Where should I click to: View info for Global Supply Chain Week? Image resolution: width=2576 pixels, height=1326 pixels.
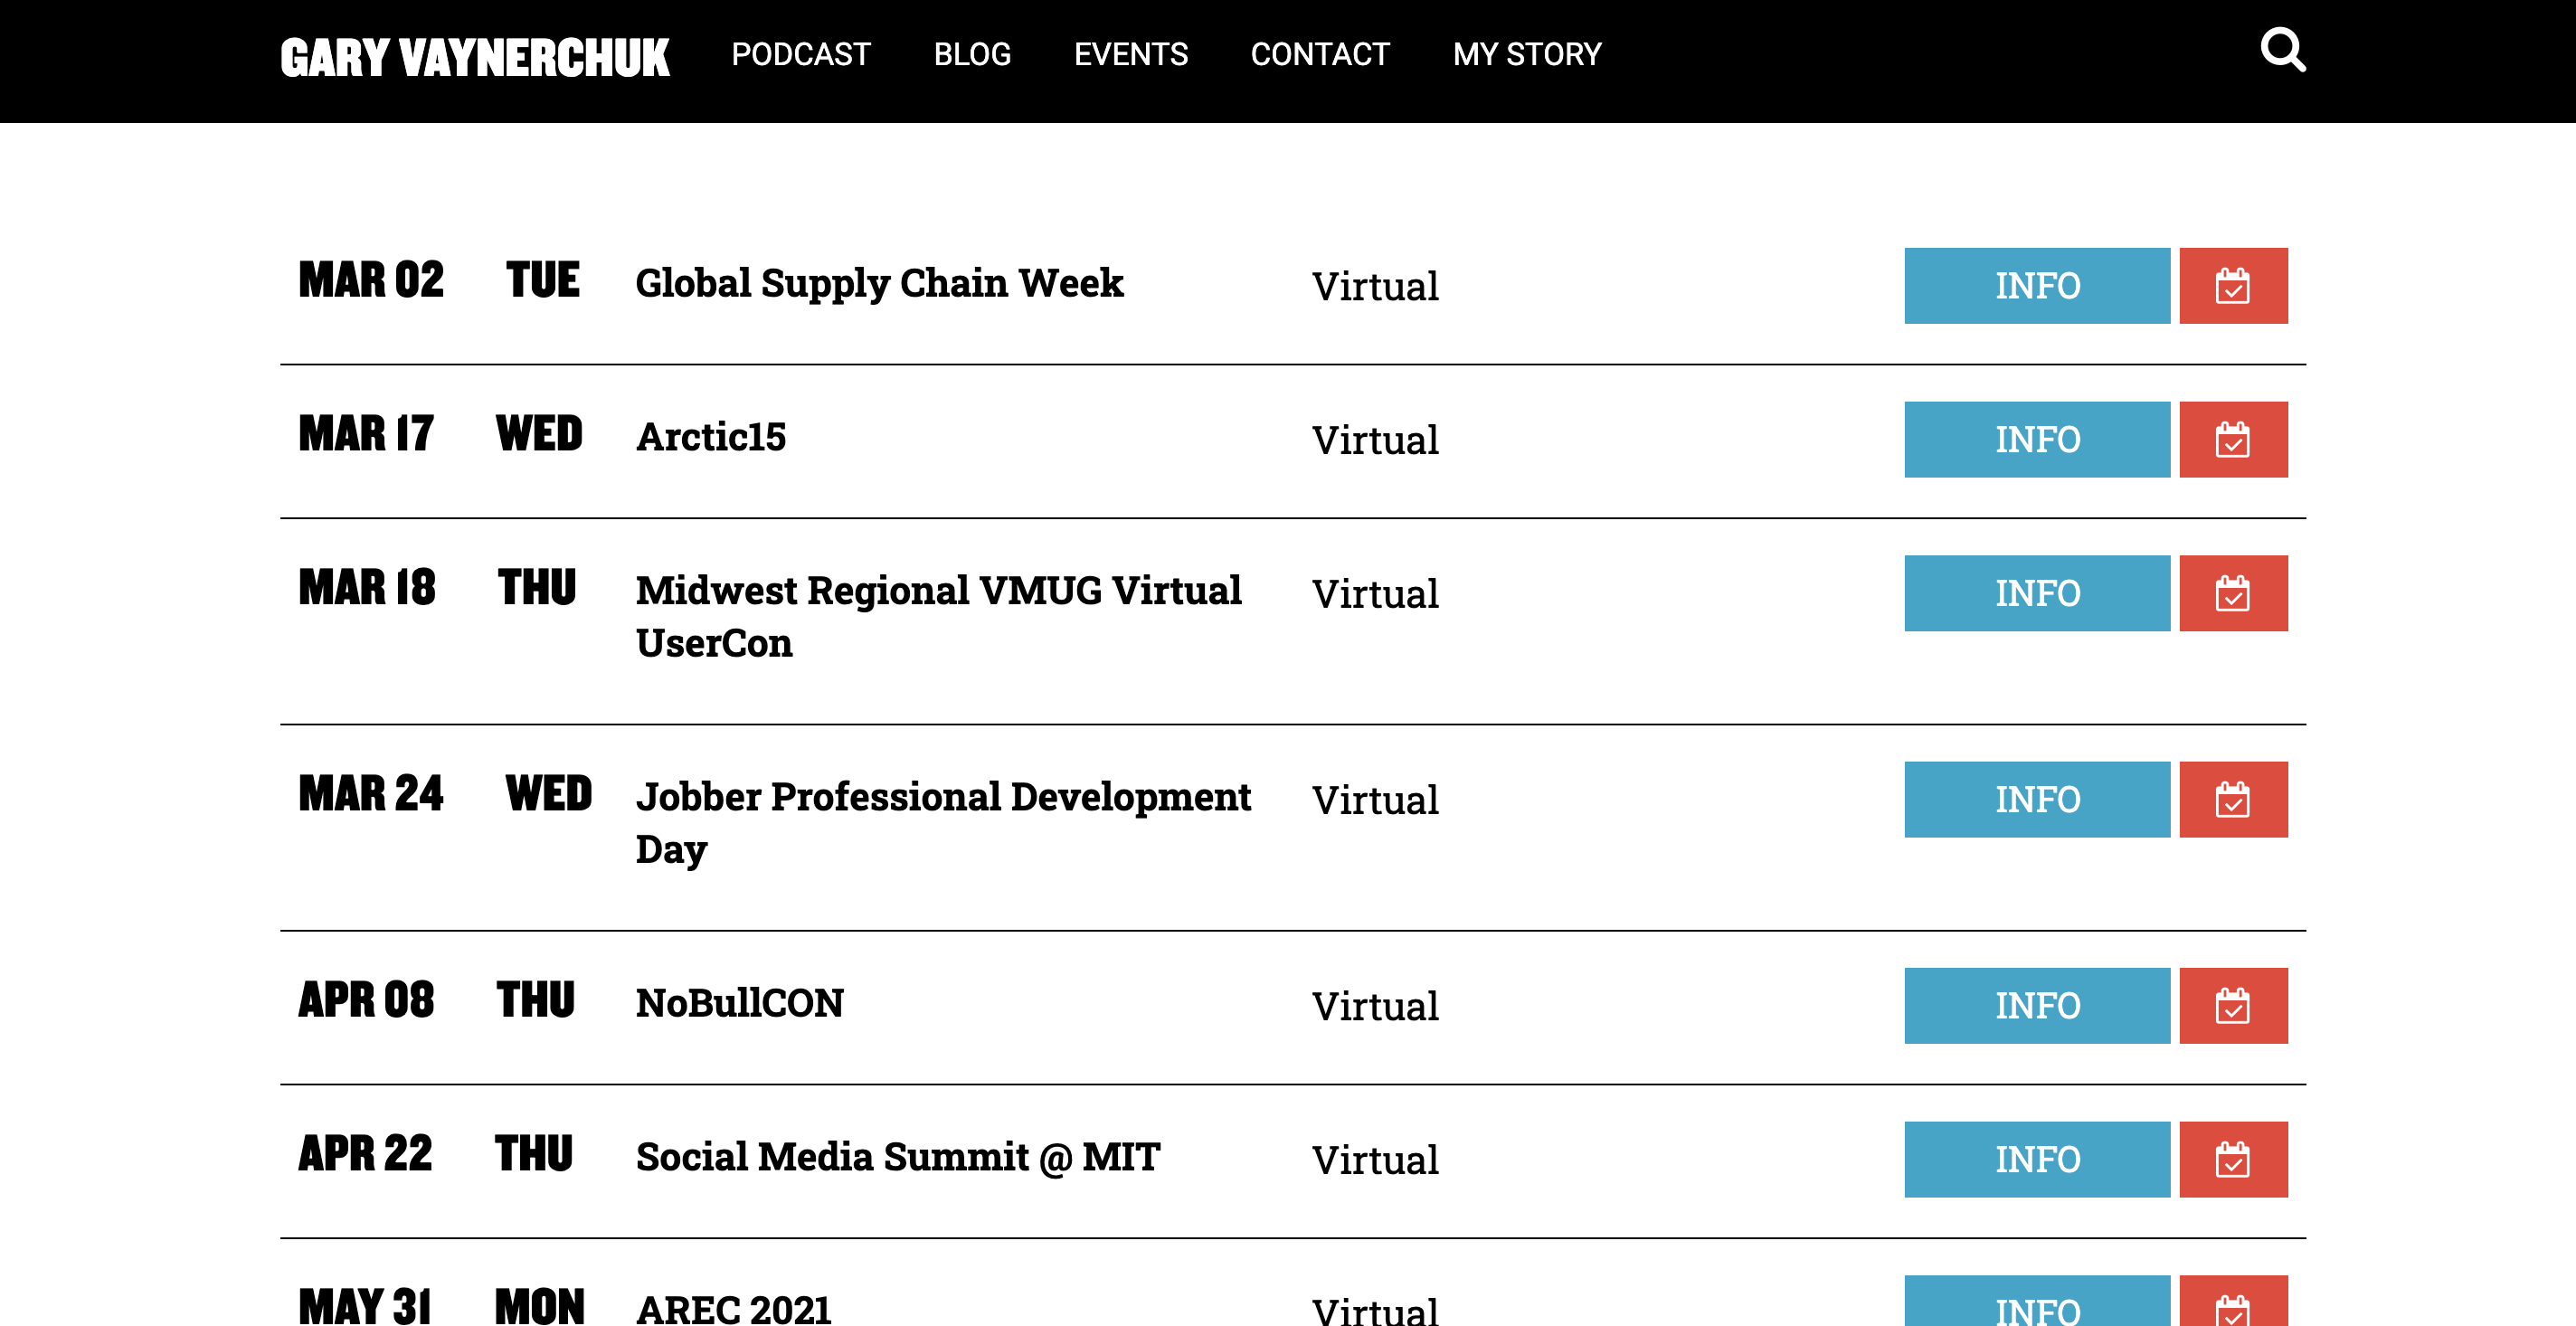pos(2037,286)
